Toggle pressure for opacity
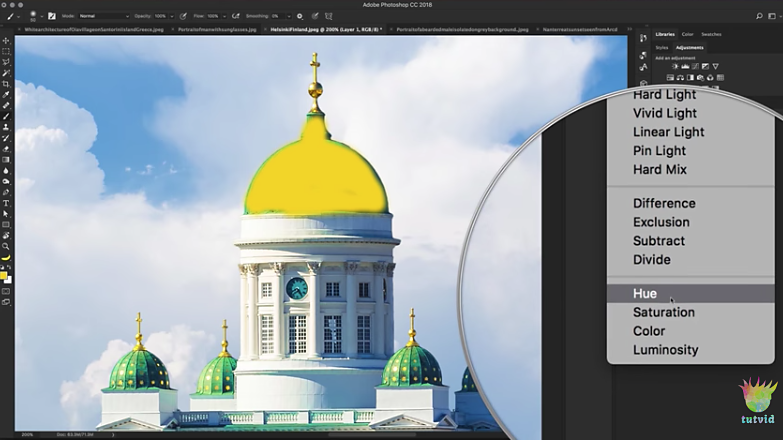 183,16
